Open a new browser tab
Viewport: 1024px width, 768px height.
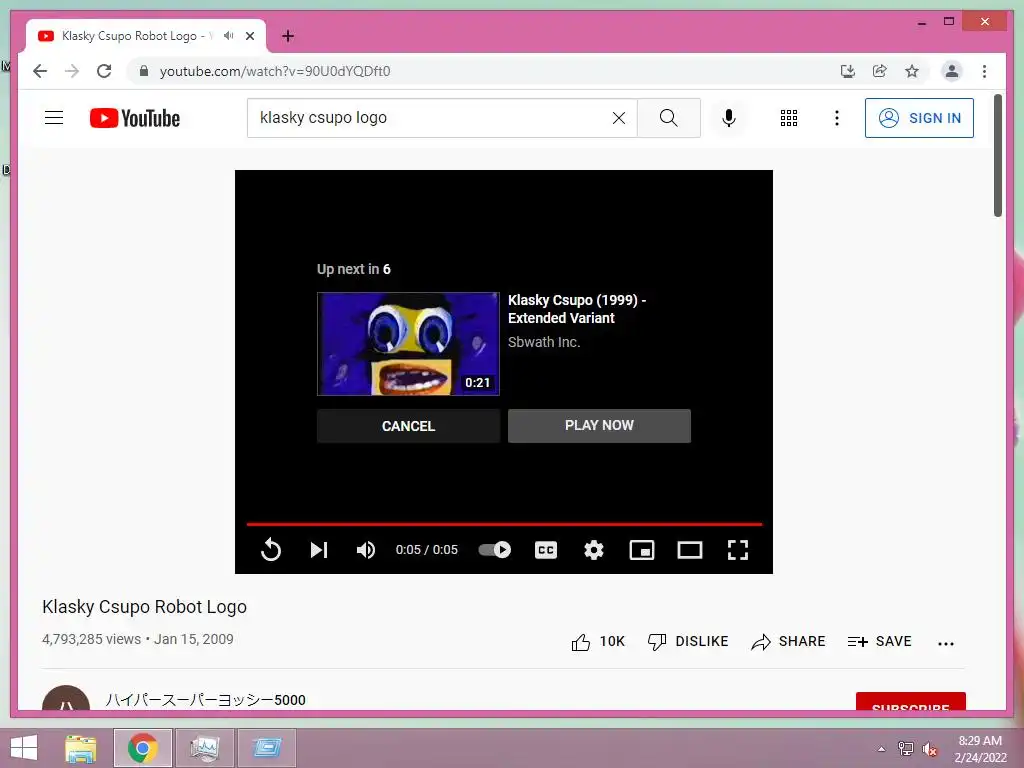tap(288, 36)
